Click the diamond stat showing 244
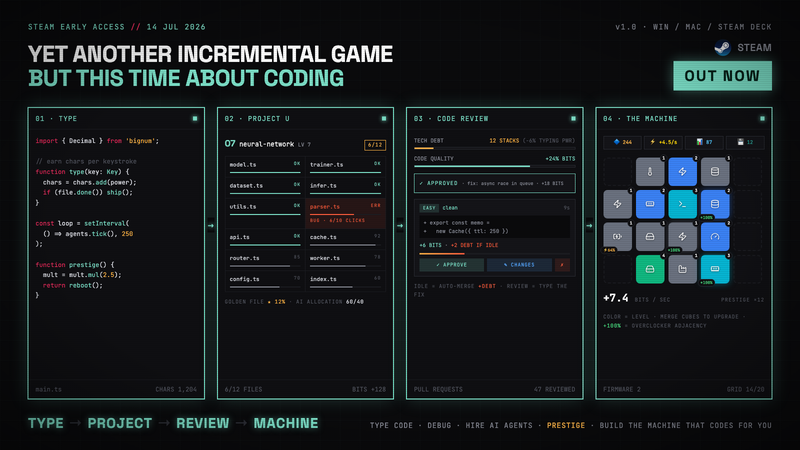The height and width of the screenshot is (450, 800). 622,142
